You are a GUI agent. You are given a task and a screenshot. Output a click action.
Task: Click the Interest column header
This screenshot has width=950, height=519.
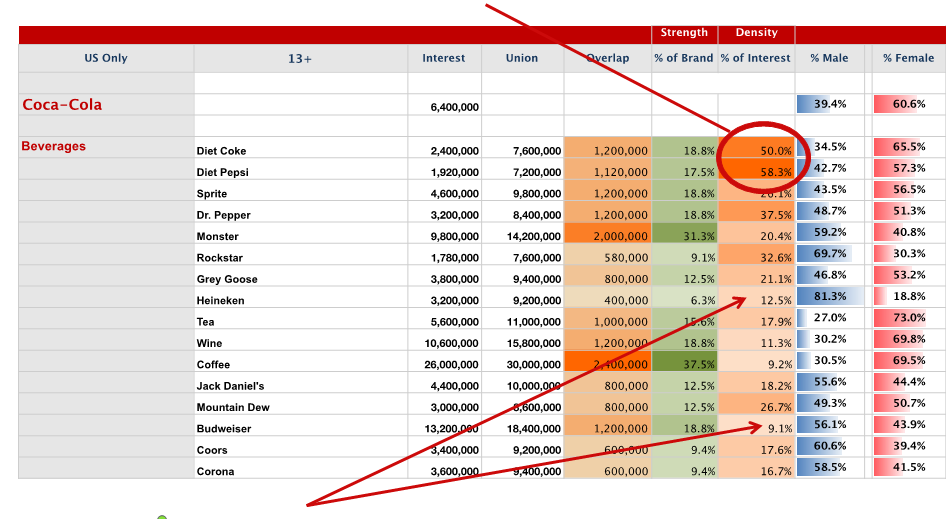(x=444, y=58)
